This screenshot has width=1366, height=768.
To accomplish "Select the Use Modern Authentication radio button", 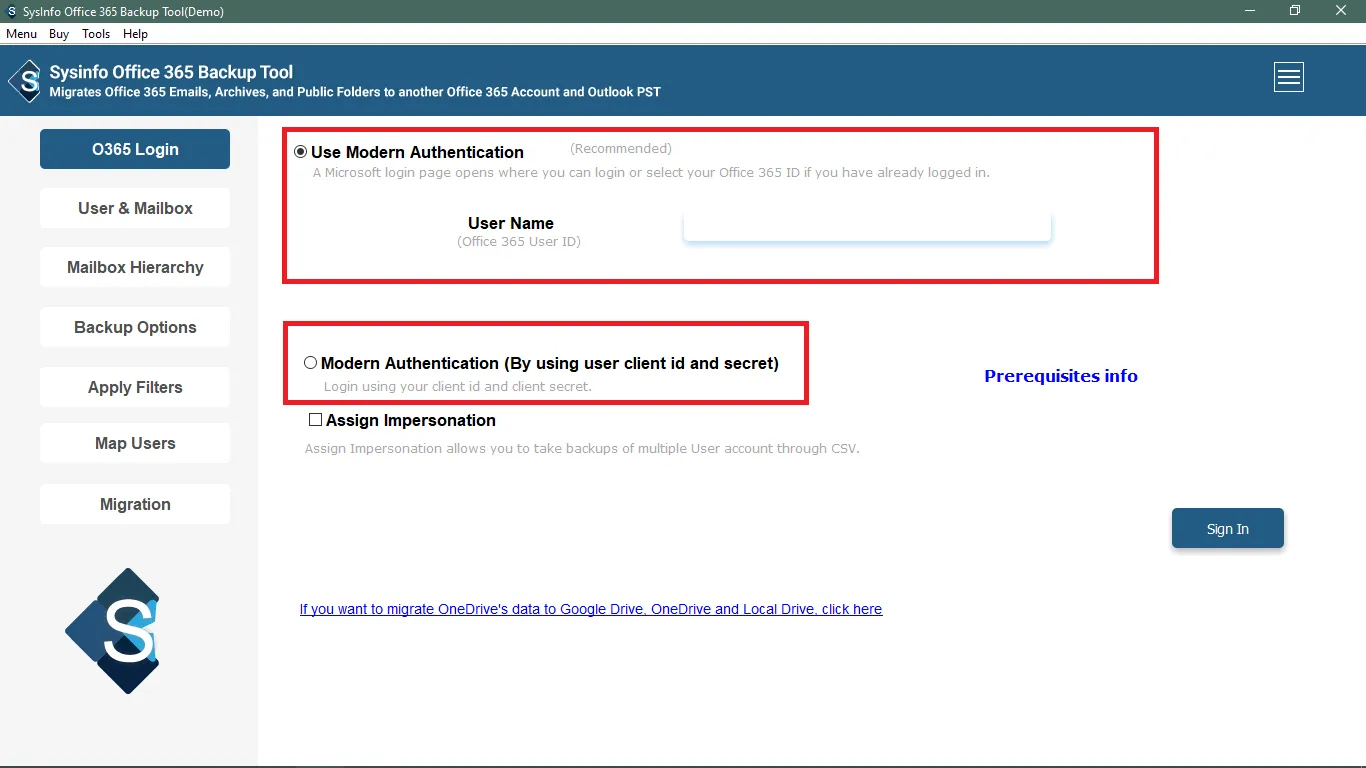I will (x=301, y=152).
